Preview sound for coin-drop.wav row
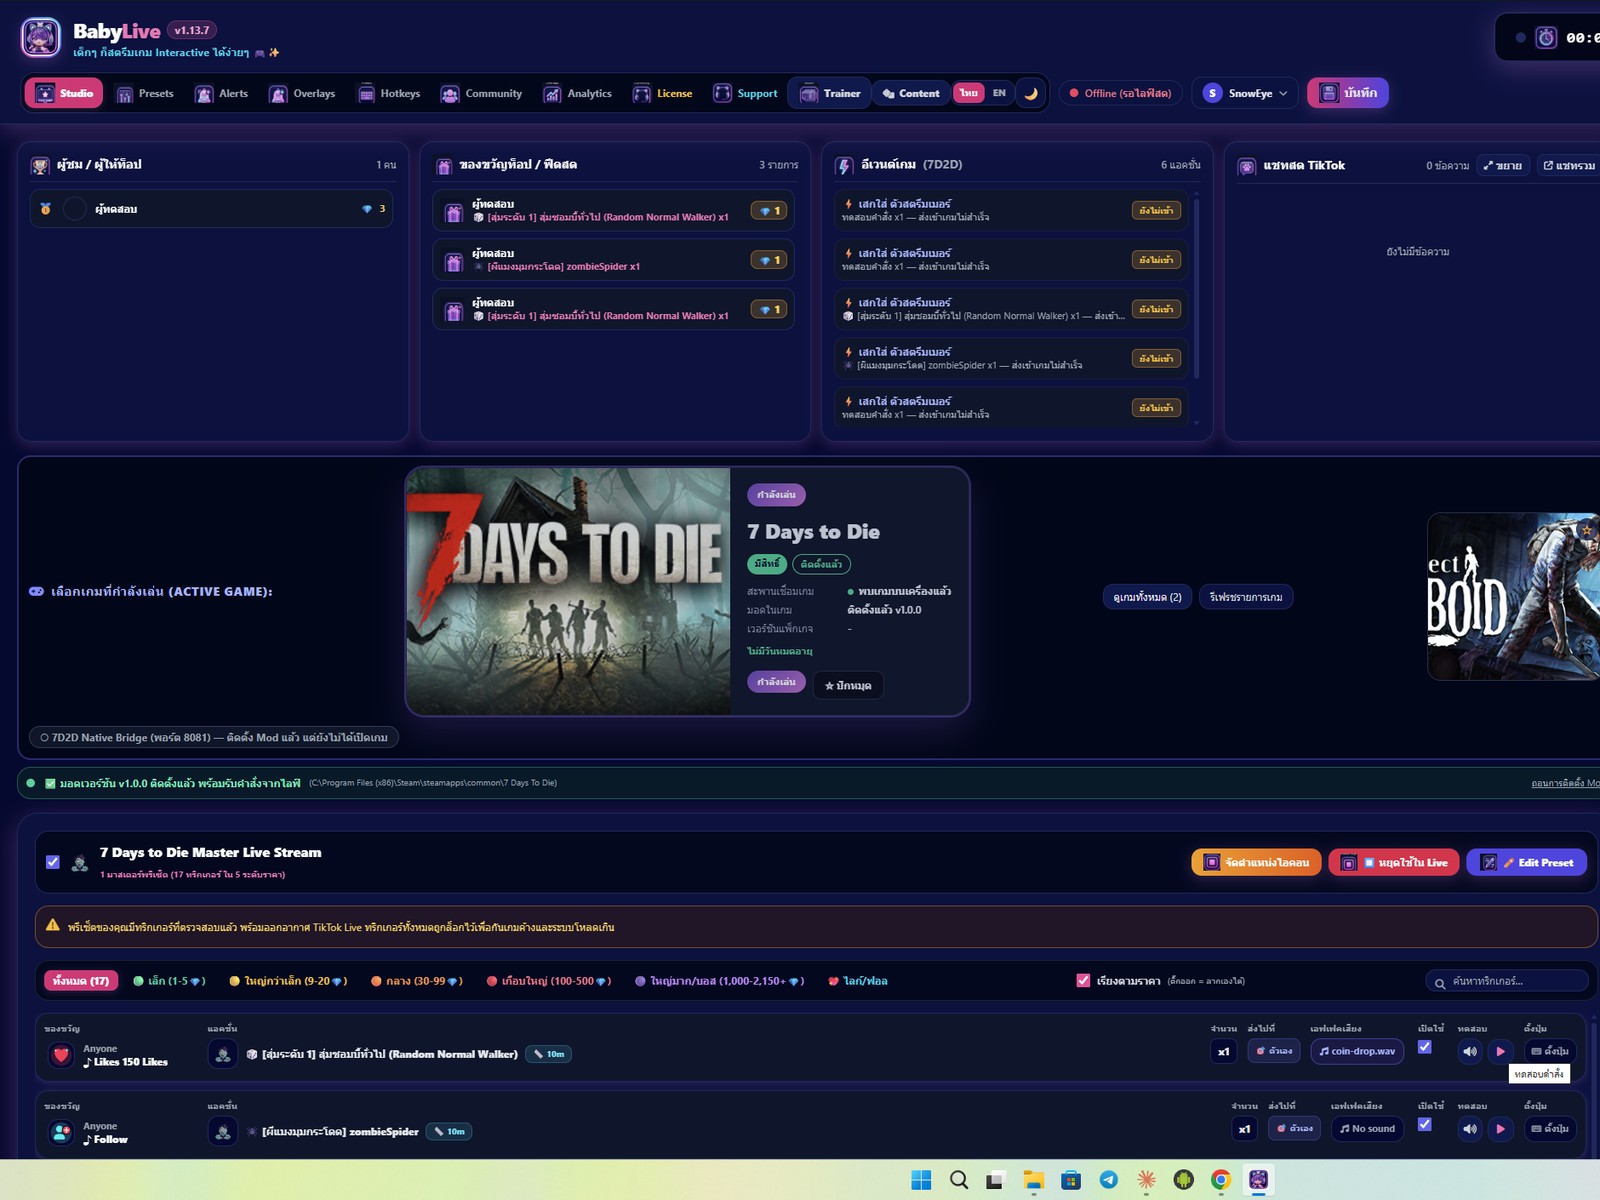The width and height of the screenshot is (1600, 1200). tap(1470, 1051)
